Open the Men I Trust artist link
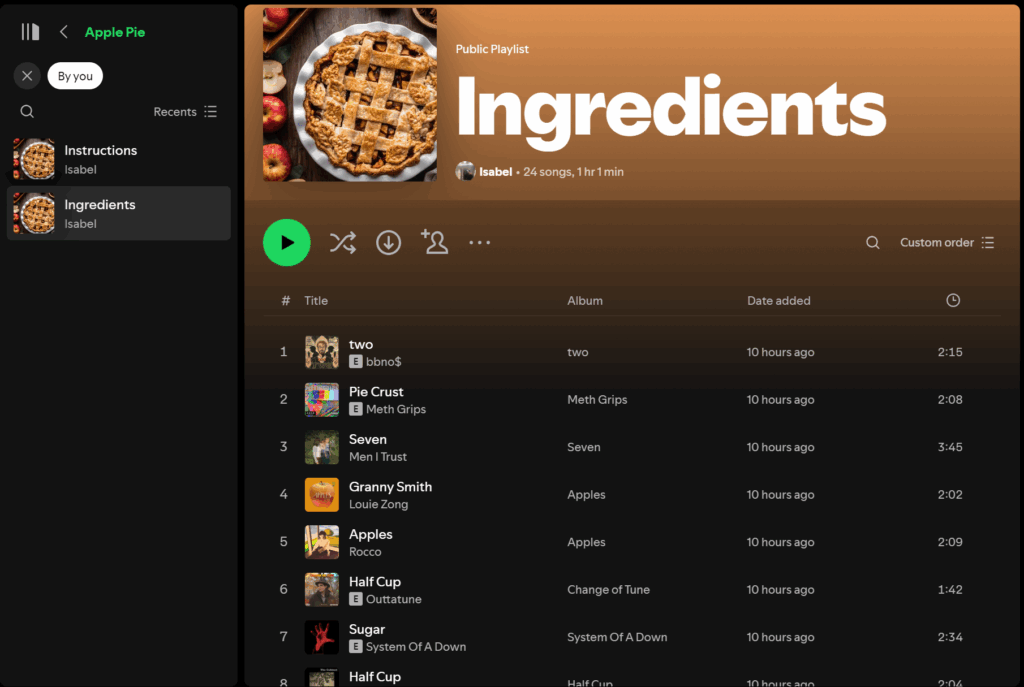The height and width of the screenshot is (687, 1024). point(377,456)
